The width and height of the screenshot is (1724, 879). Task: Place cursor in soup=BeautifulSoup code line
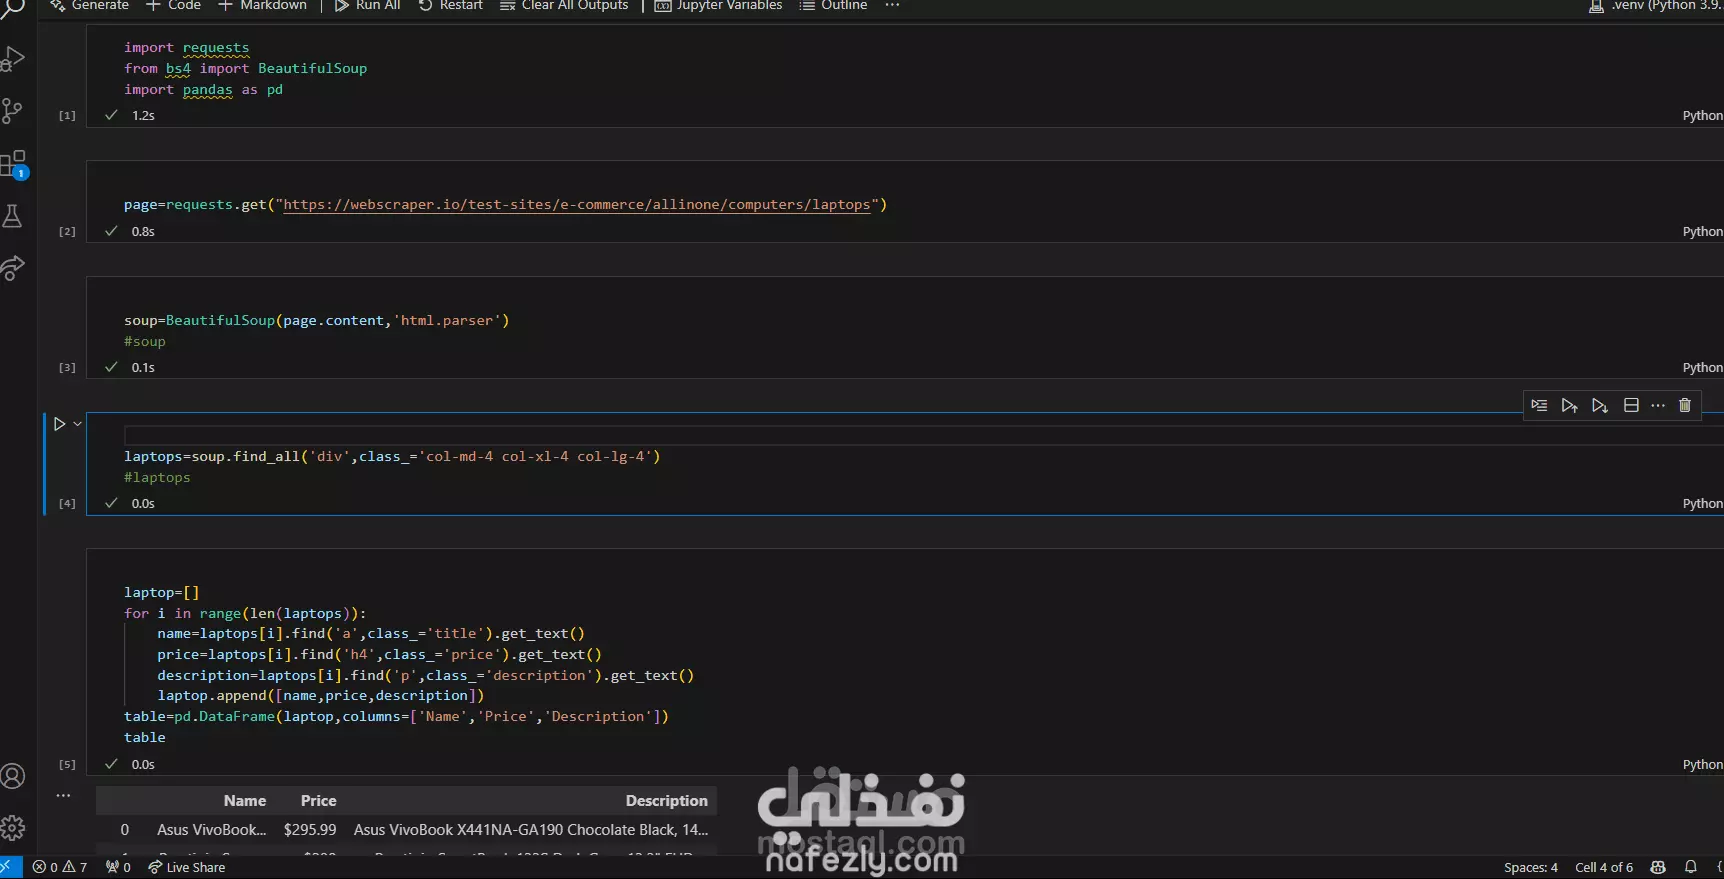point(317,321)
